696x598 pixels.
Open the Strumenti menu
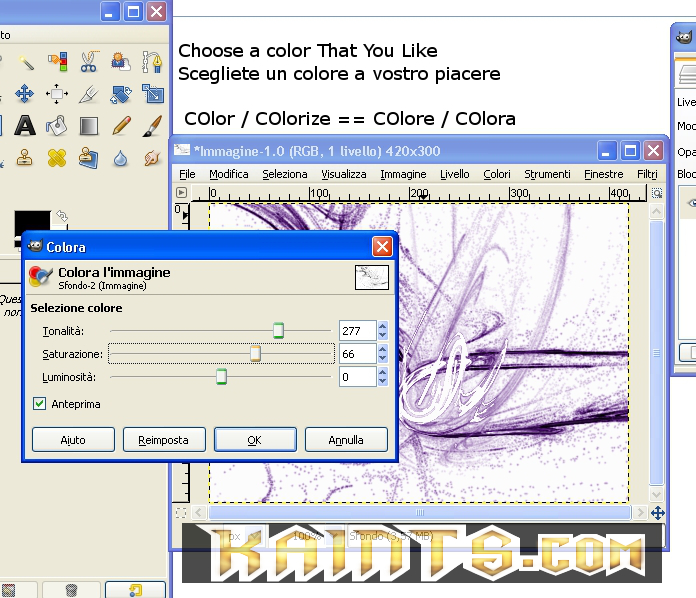547,174
